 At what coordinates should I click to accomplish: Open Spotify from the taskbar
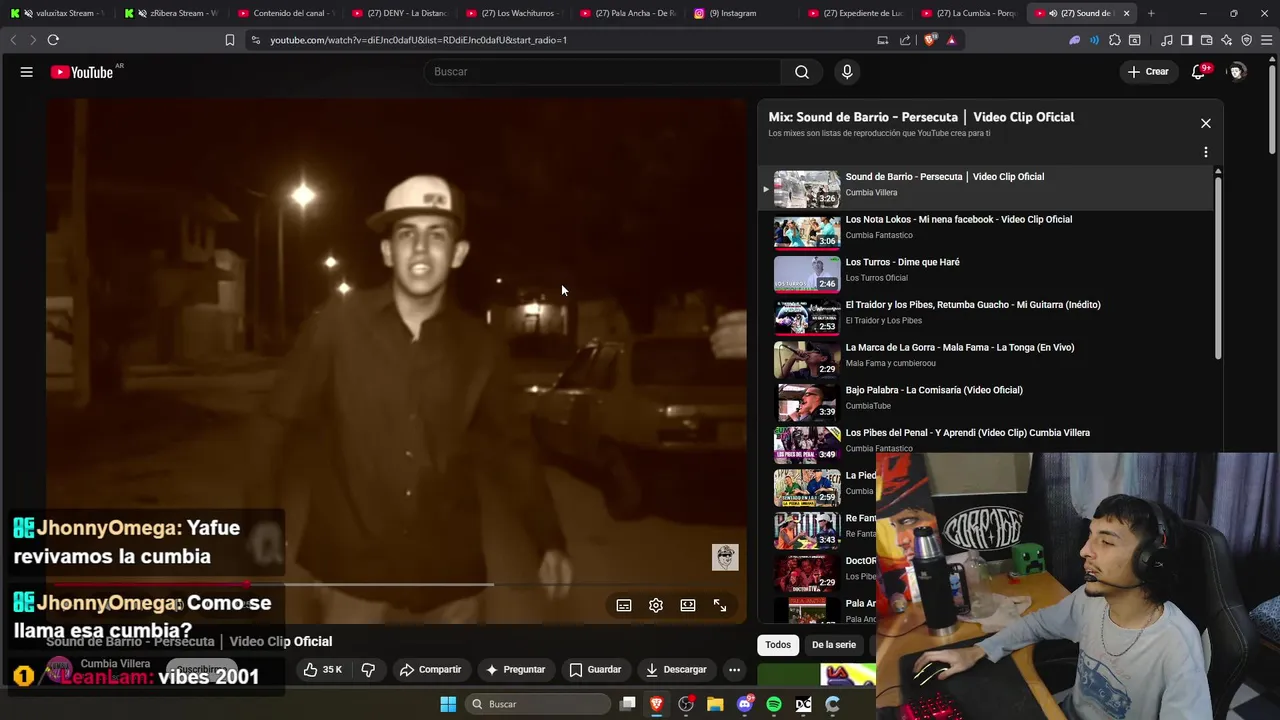pos(774,704)
